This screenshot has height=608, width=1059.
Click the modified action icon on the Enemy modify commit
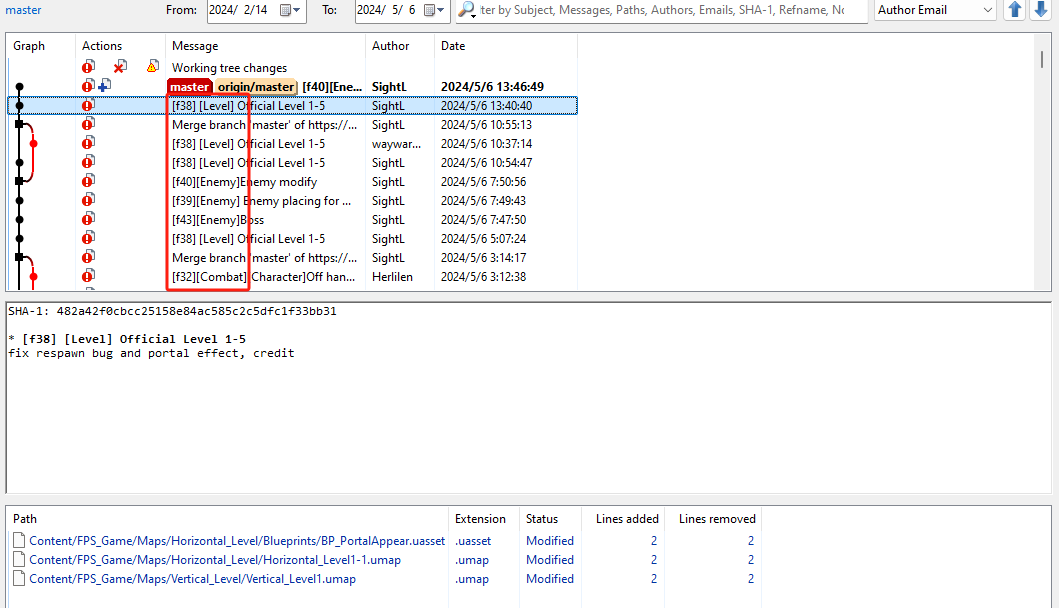click(x=88, y=180)
